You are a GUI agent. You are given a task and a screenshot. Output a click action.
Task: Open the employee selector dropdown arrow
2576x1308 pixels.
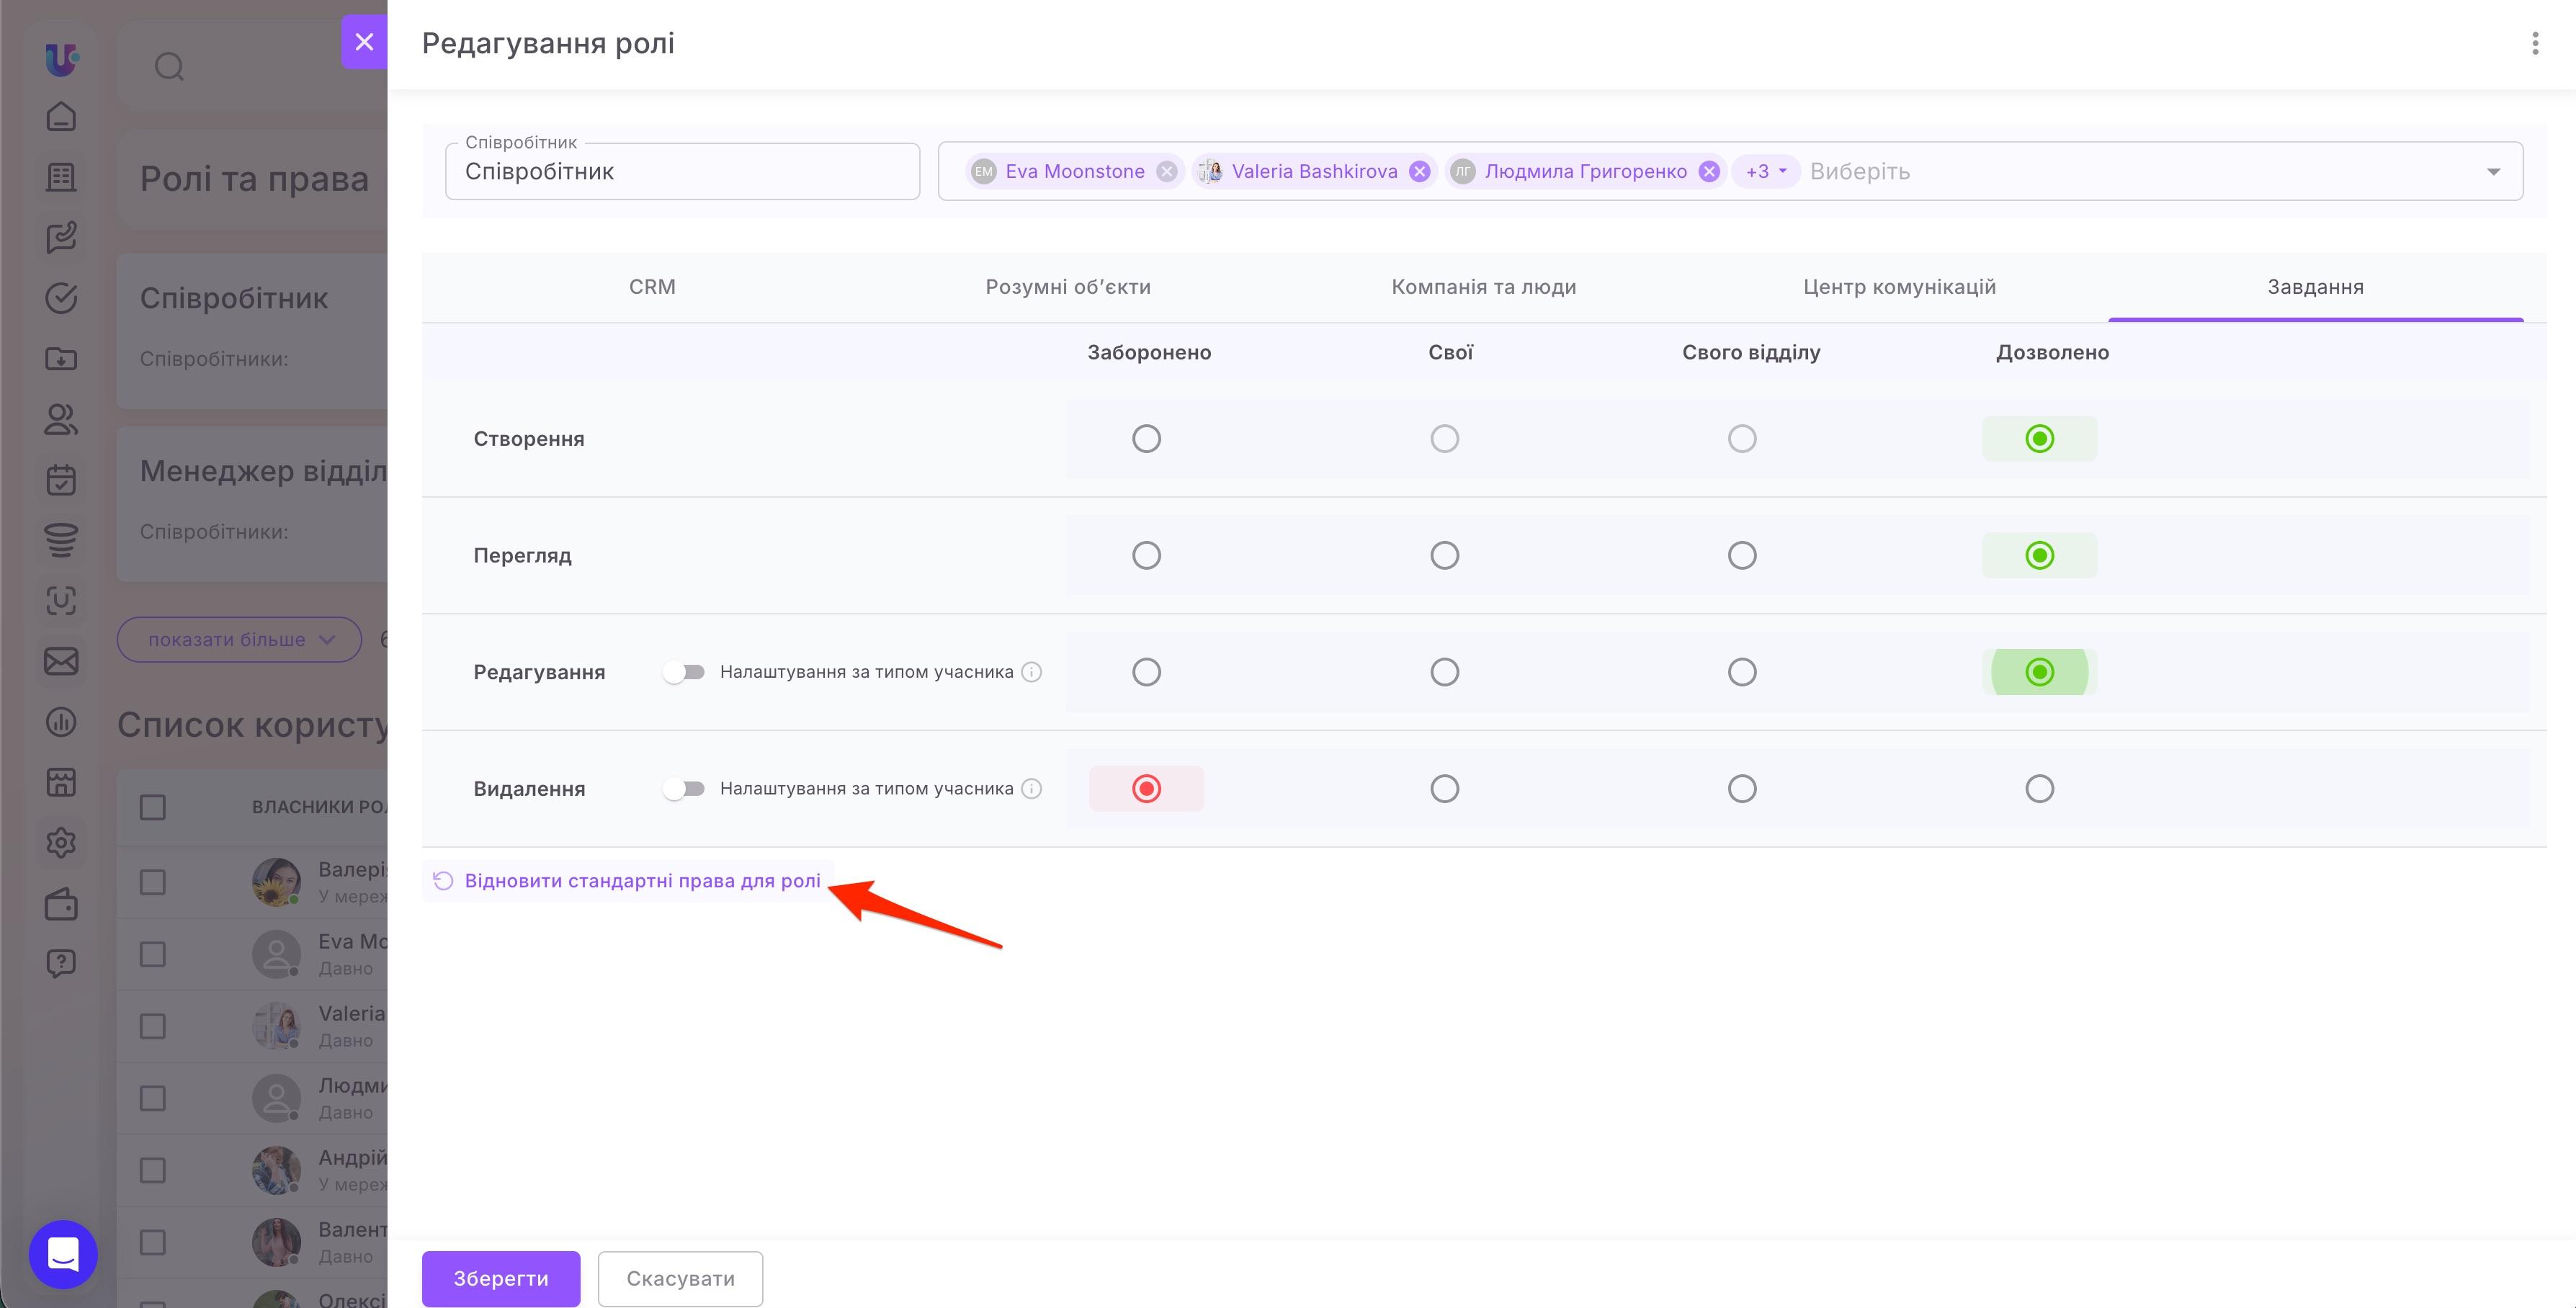pos(2493,172)
